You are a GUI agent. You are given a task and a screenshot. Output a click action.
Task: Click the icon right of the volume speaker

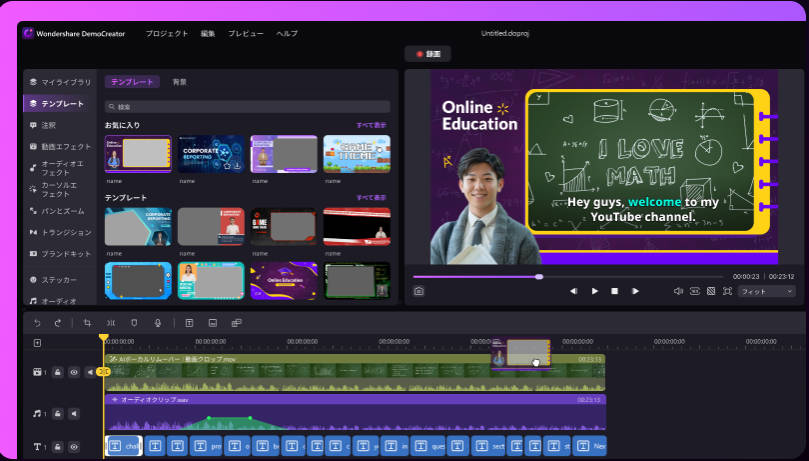(694, 291)
